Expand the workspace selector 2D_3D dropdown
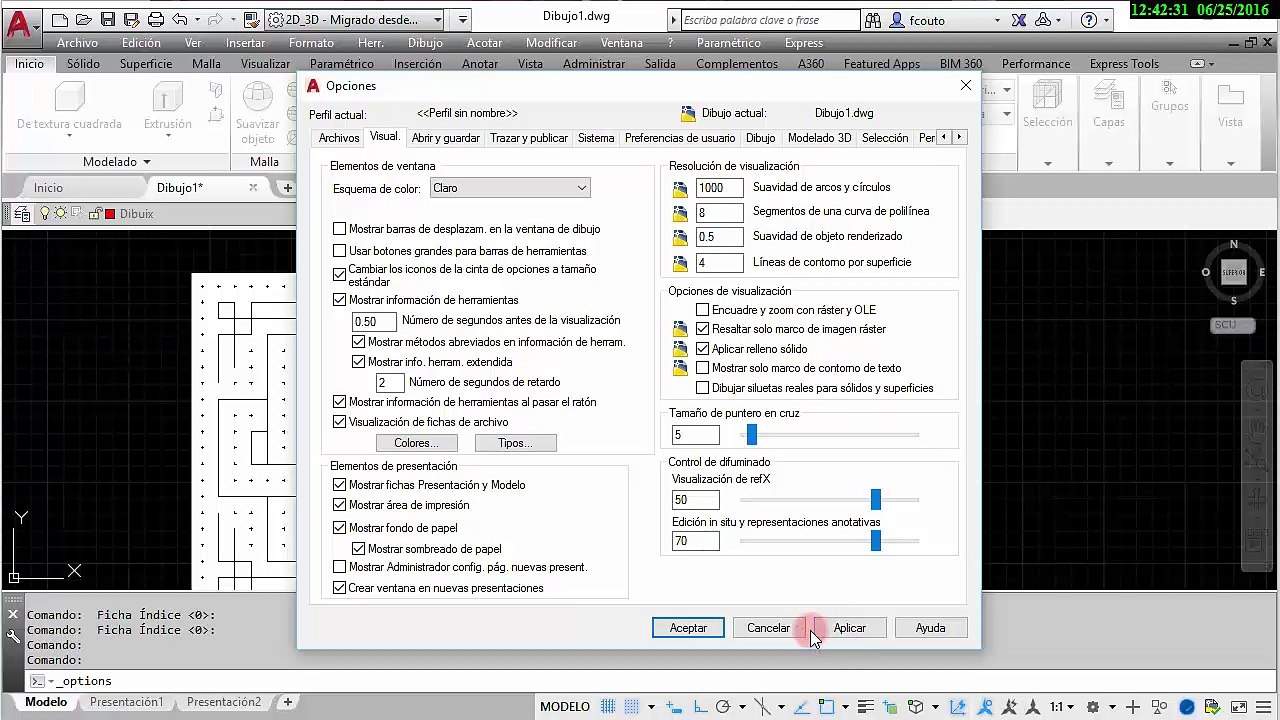The width and height of the screenshot is (1280, 720). [x=438, y=20]
